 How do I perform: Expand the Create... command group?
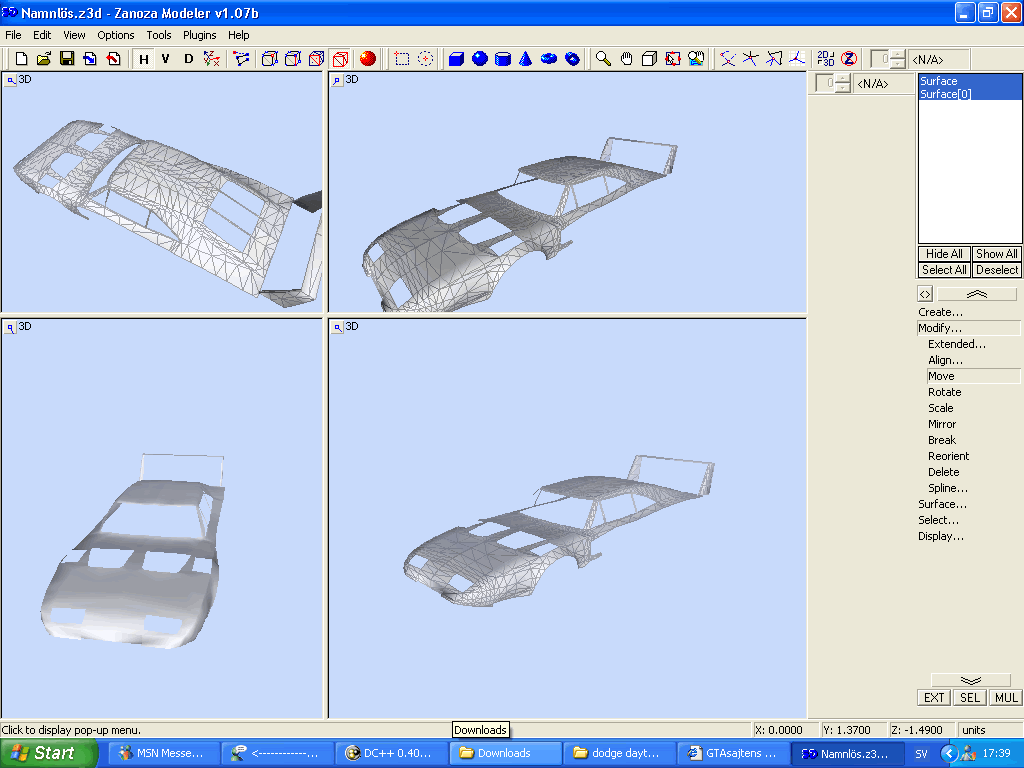[941, 312]
